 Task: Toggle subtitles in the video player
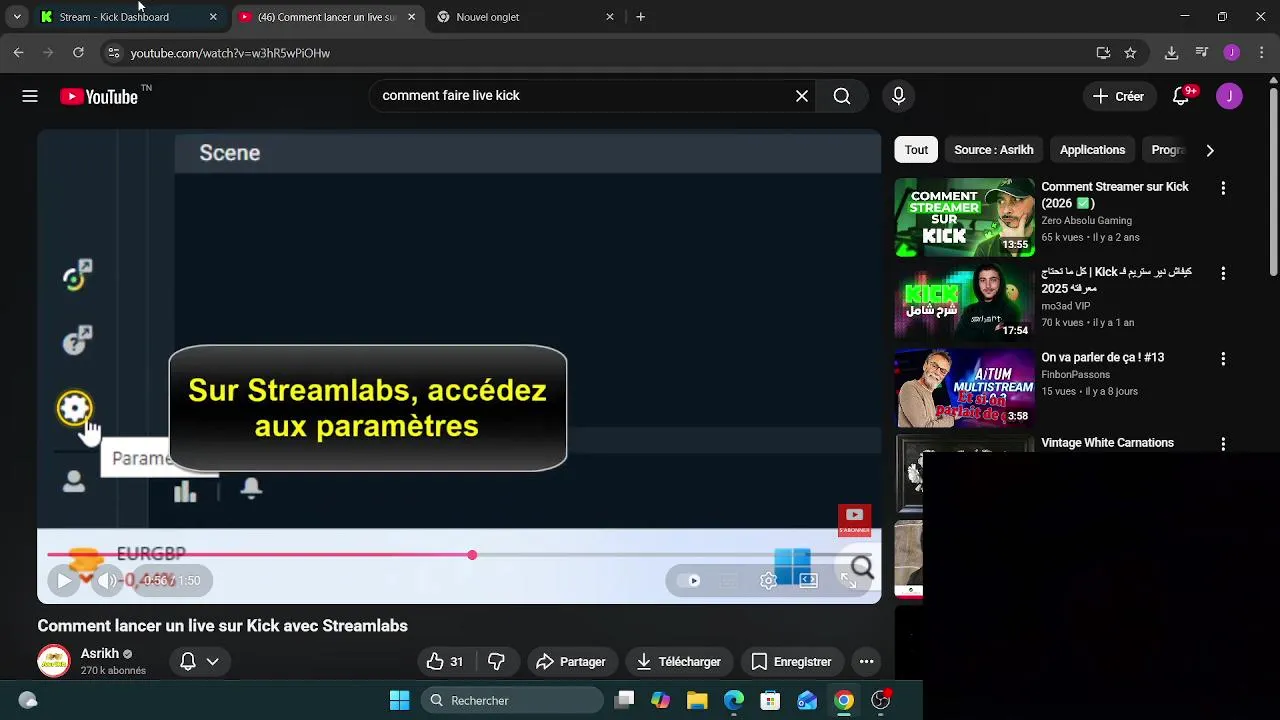(729, 580)
